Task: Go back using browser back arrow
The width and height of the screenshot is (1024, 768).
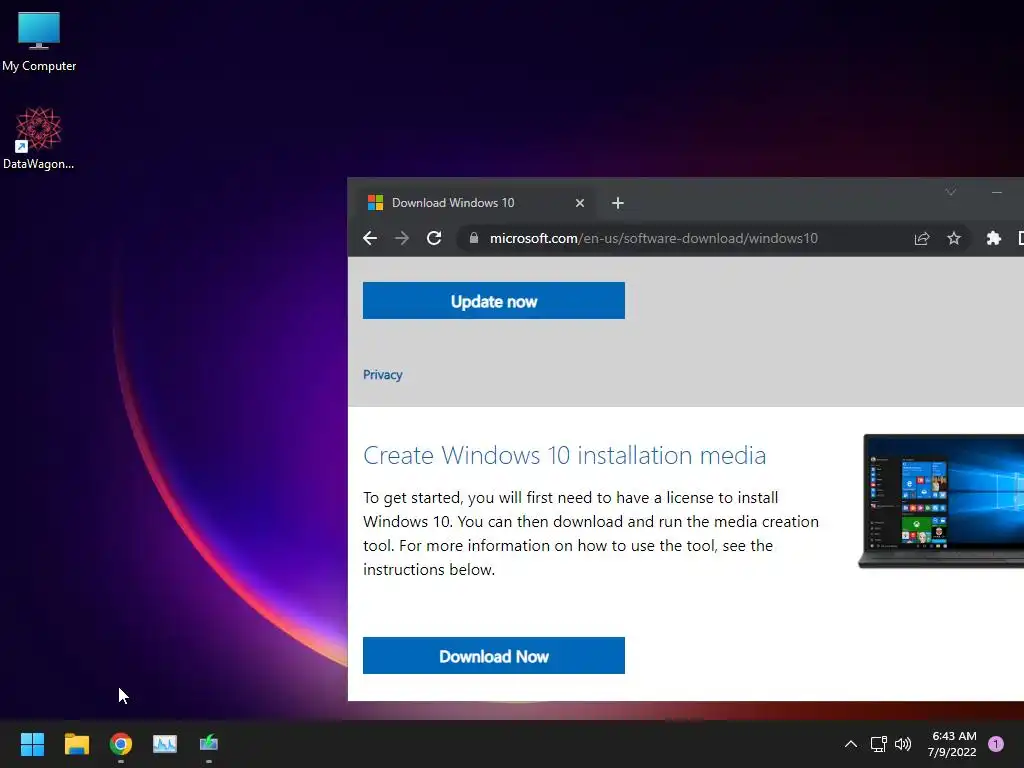Action: [x=370, y=238]
